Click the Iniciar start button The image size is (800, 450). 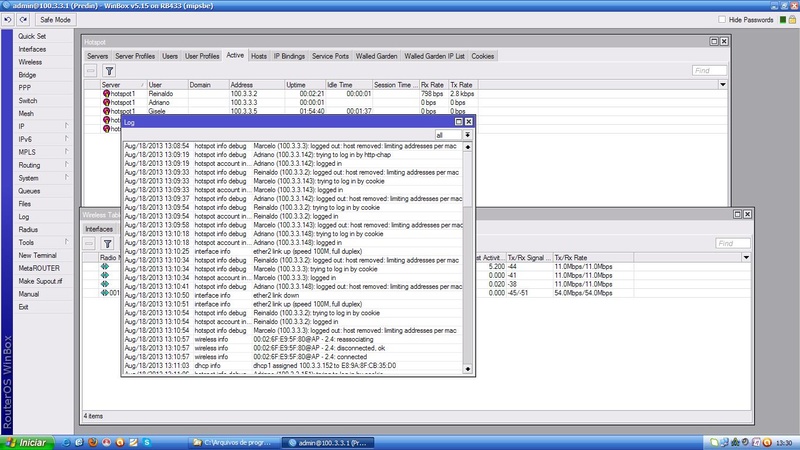(x=27, y=442)
